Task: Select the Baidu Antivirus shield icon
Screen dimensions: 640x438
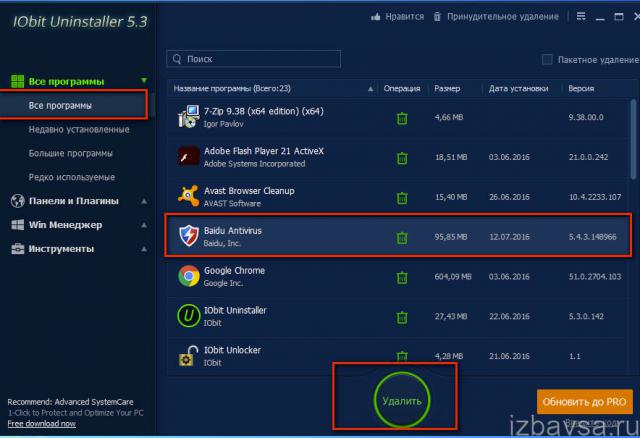Action: [189, 236]
